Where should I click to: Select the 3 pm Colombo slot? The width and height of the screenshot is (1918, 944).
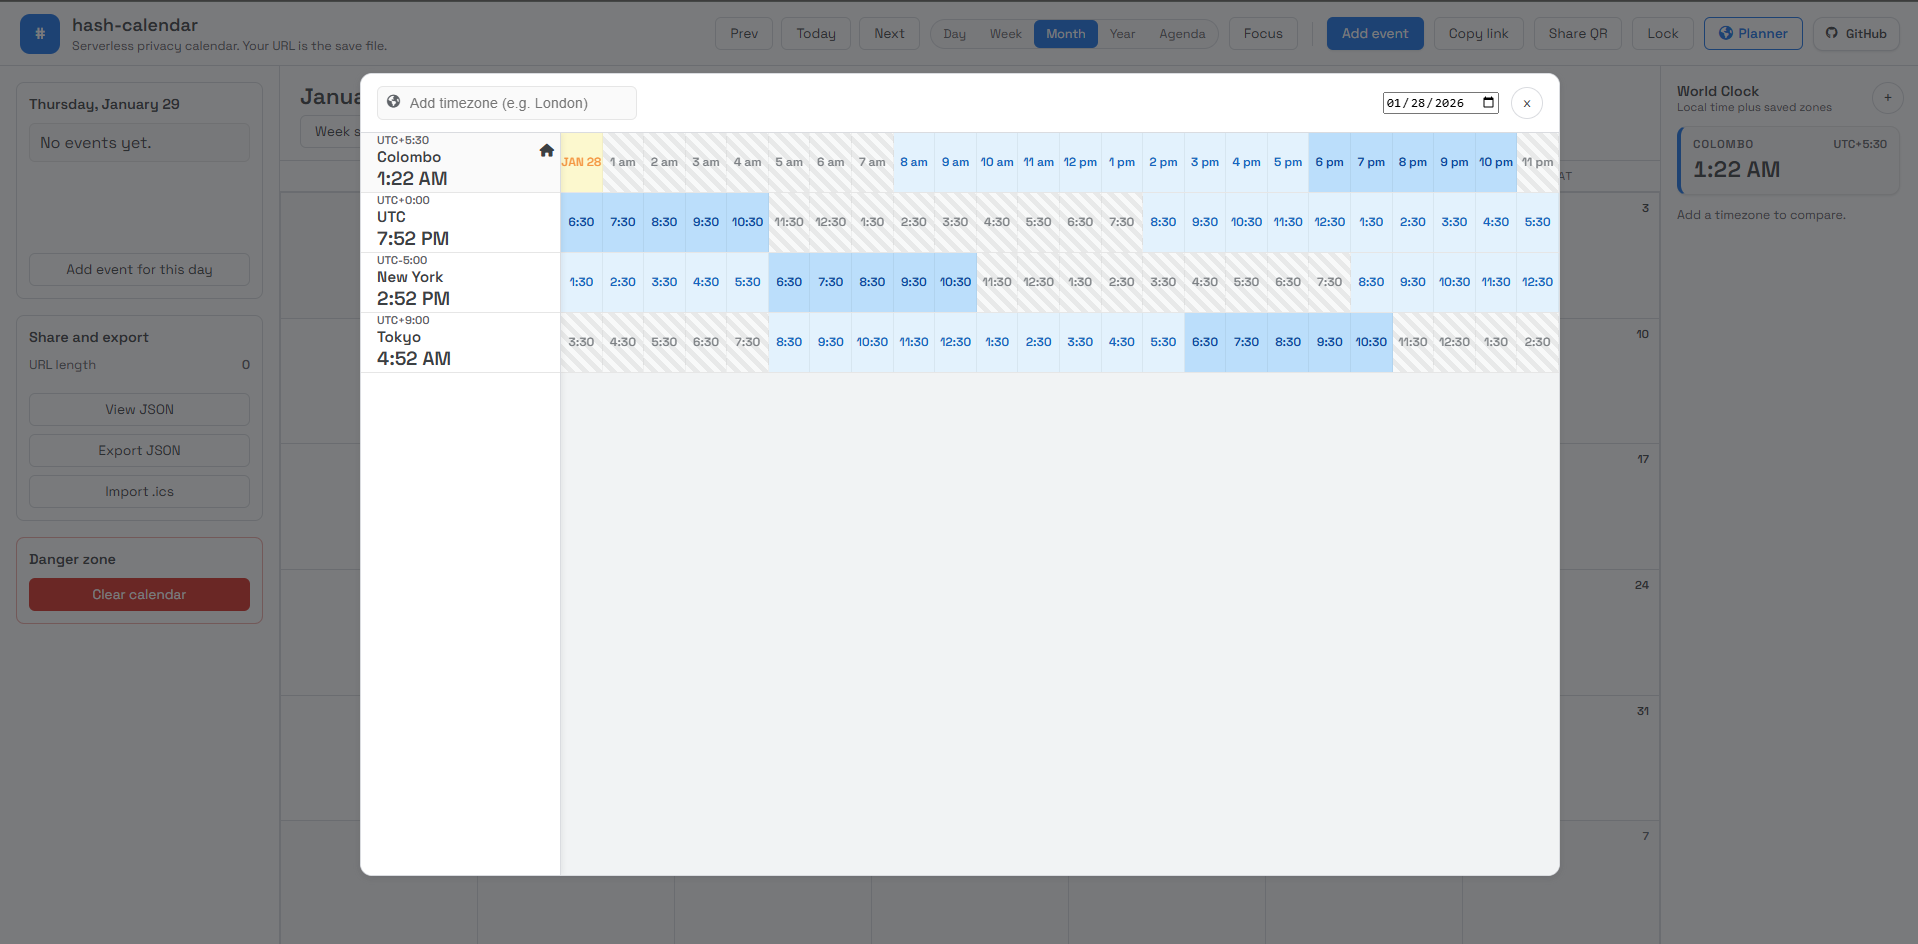point(1205,162)
